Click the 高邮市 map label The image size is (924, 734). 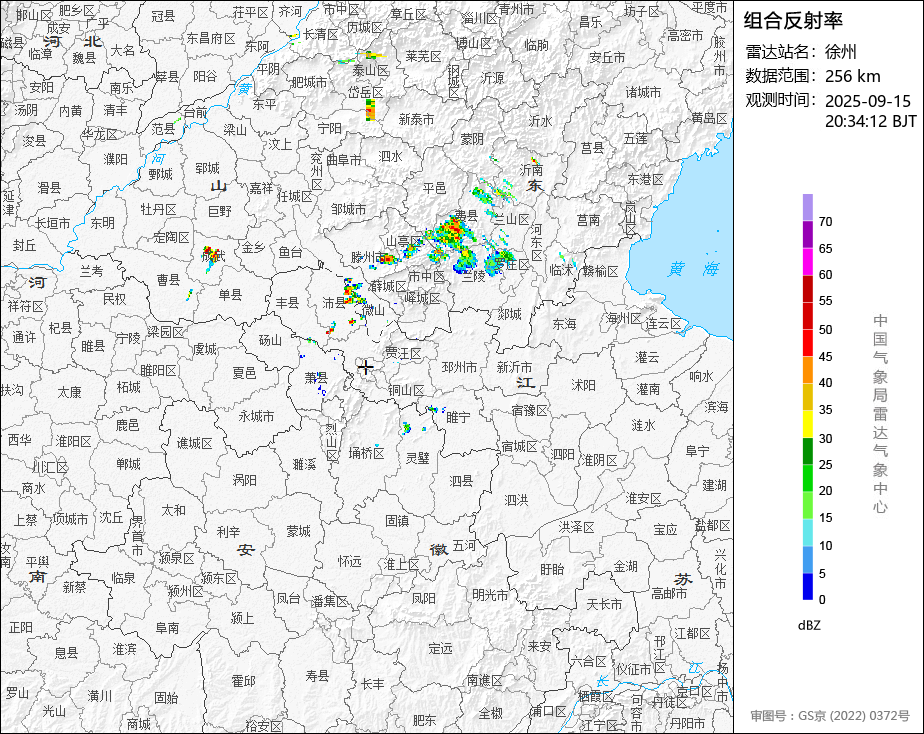[x=669, y=594]
